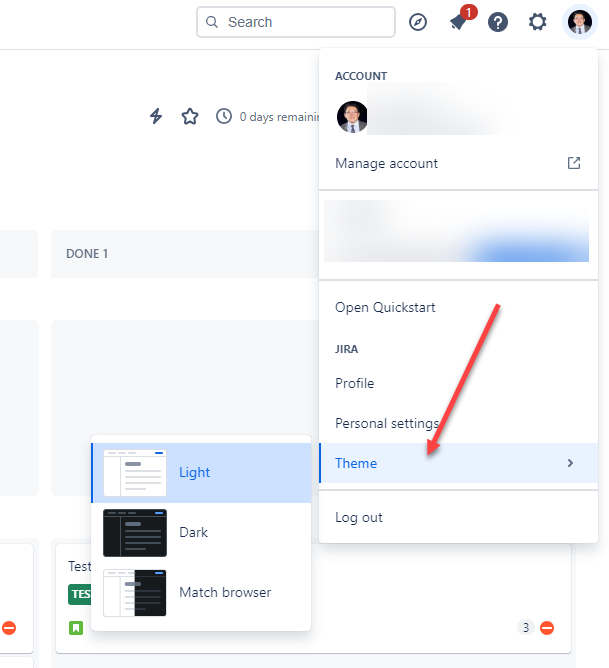Screen dimensions: 609x668
Task: Click the JIRA section heading
Action: [346, 349]
